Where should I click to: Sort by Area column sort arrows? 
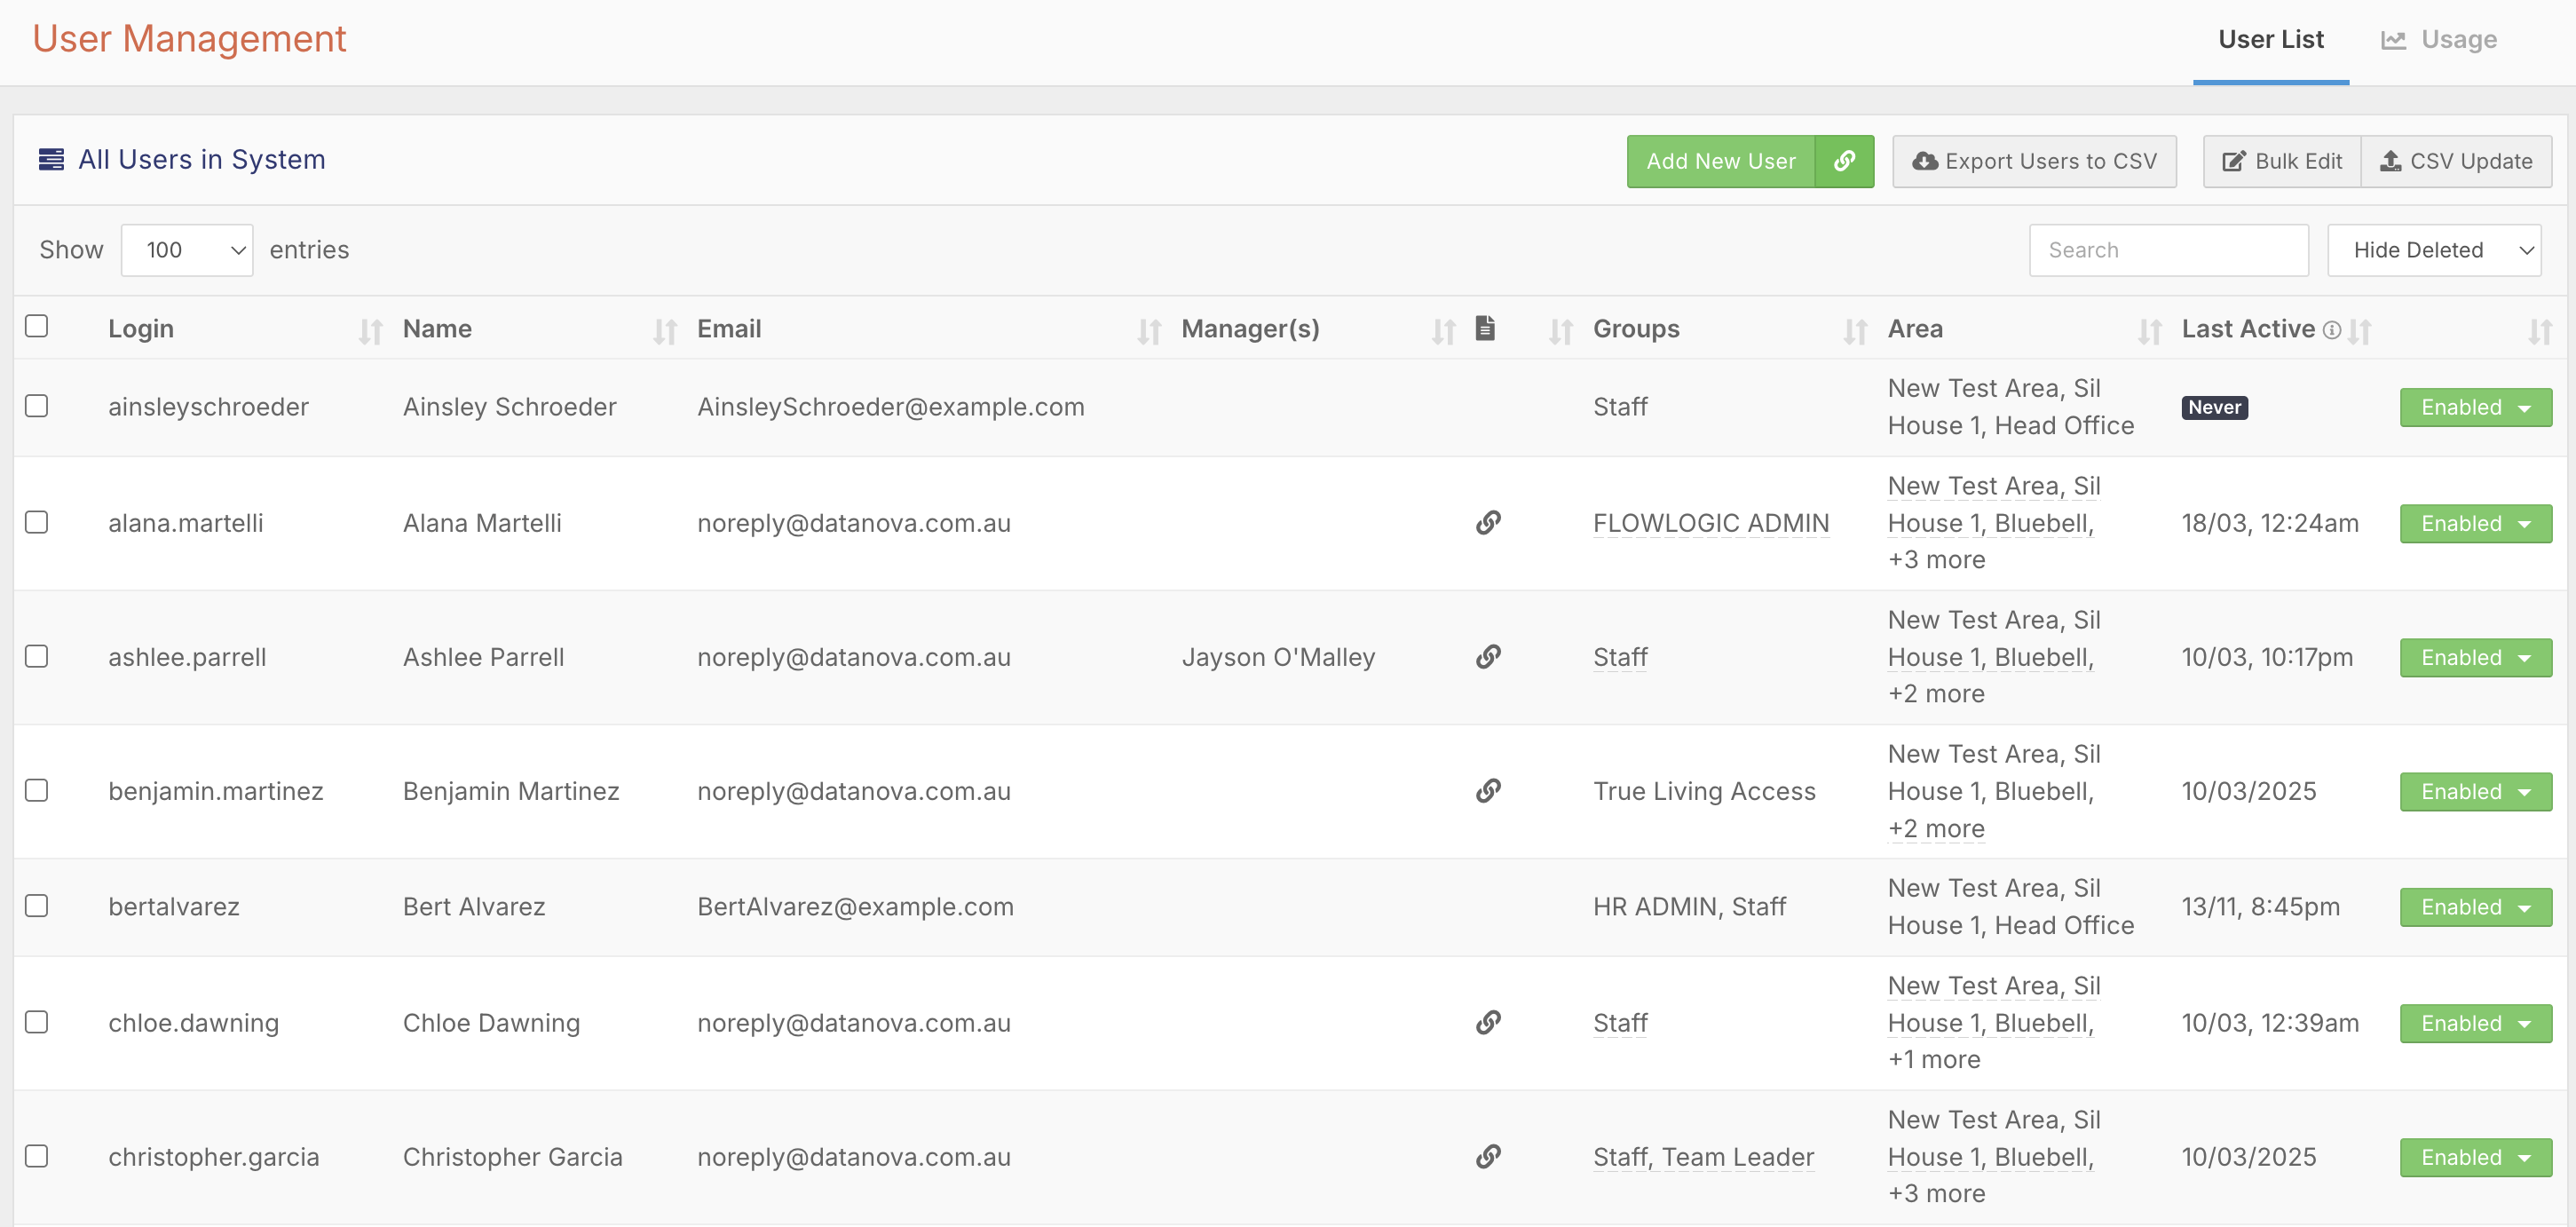2149,331
